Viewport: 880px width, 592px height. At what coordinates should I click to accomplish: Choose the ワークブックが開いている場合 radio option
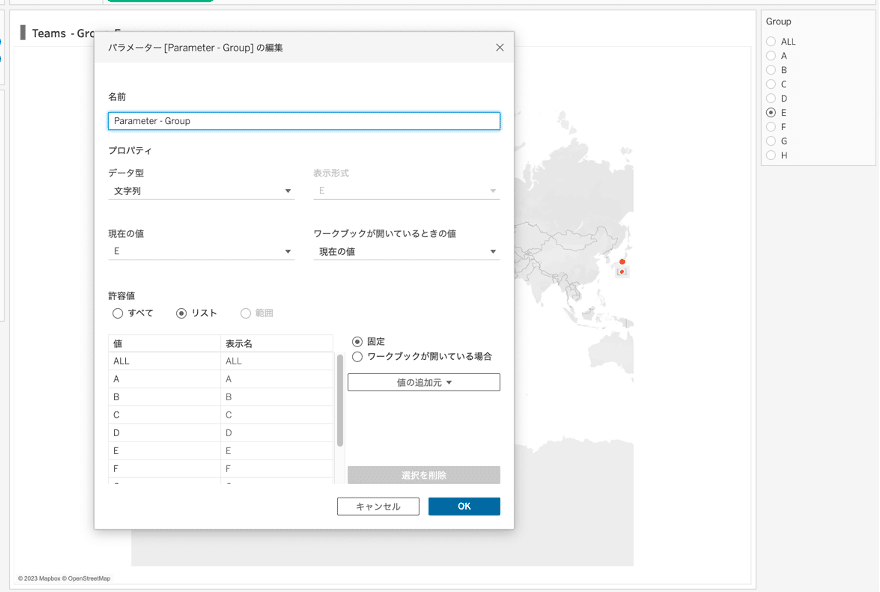(x=357, y=356)
